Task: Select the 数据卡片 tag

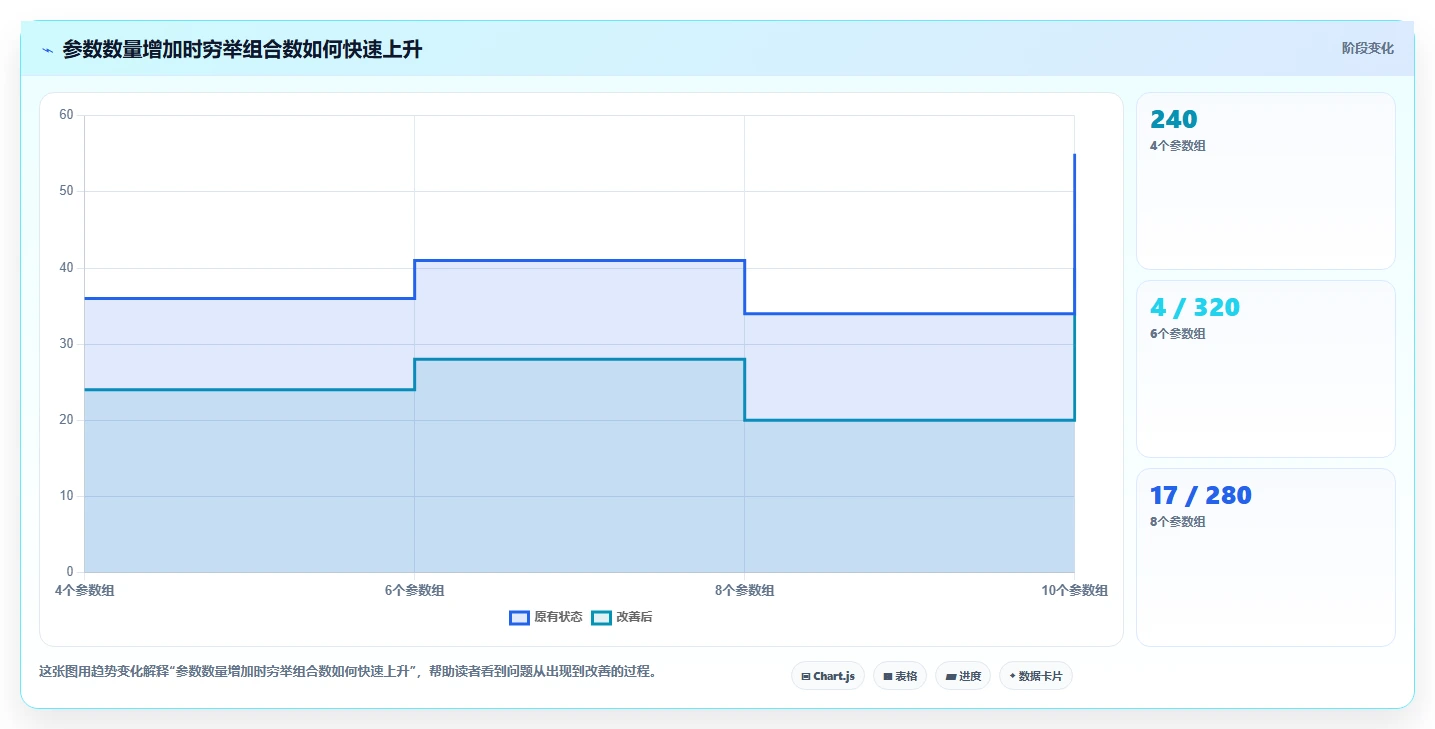Action: click(1036, 676)
